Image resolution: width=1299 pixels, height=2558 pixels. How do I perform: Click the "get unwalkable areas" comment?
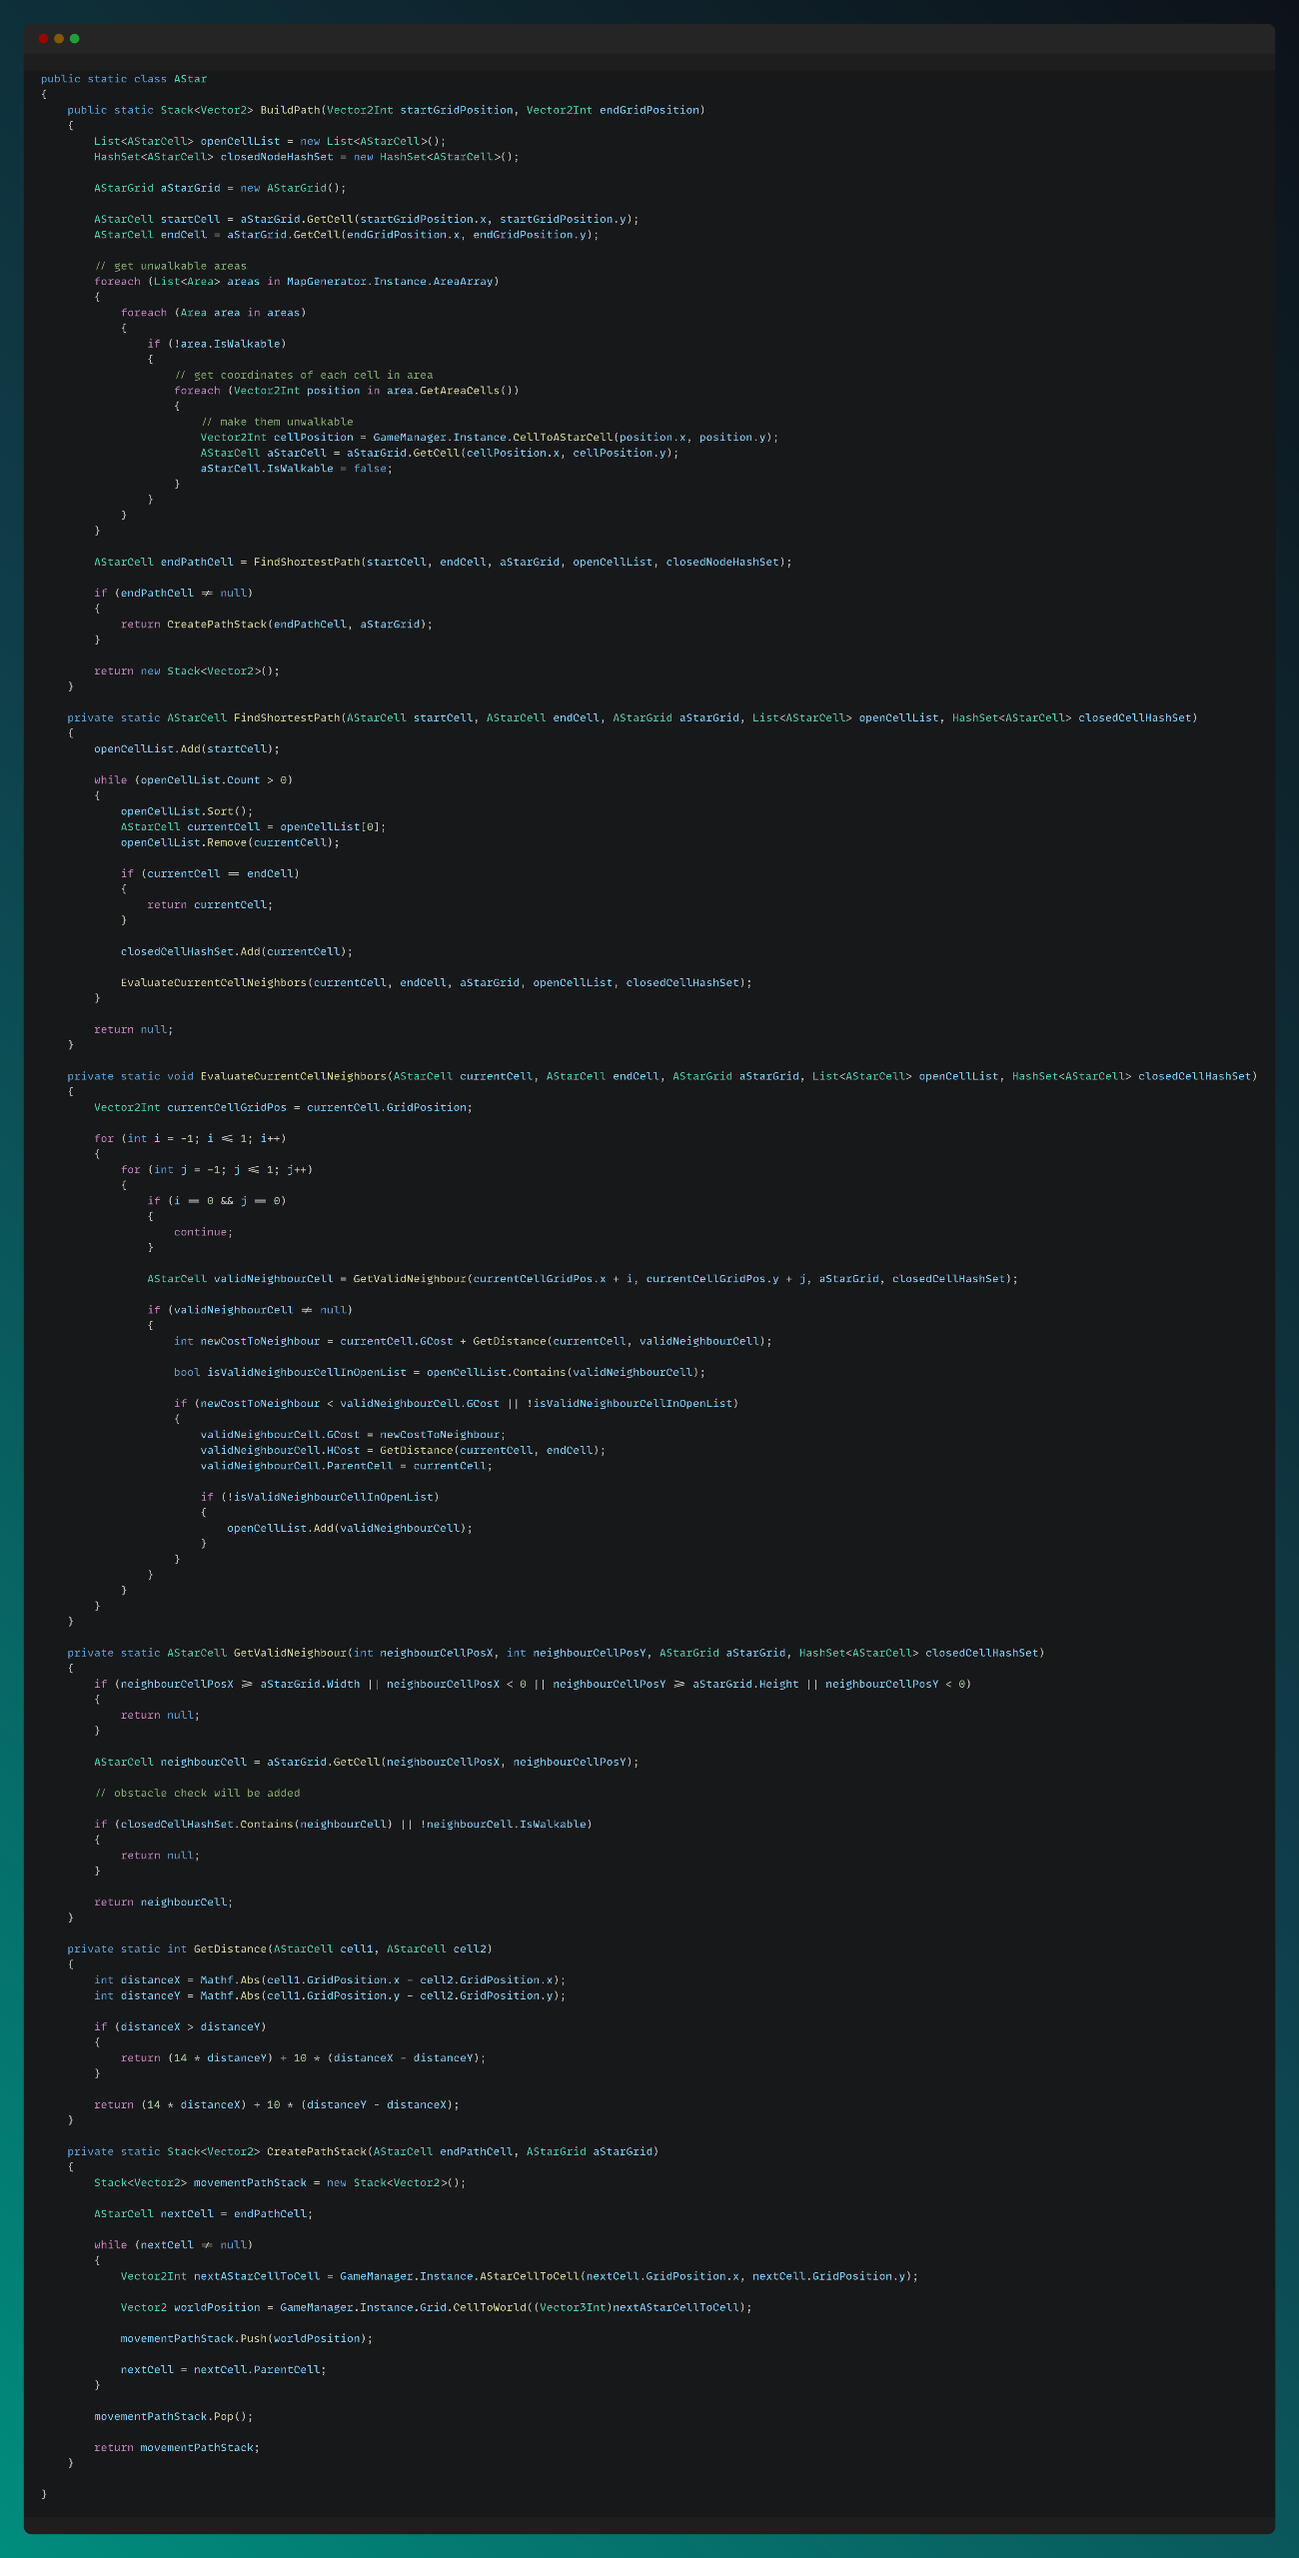(170, 266)
